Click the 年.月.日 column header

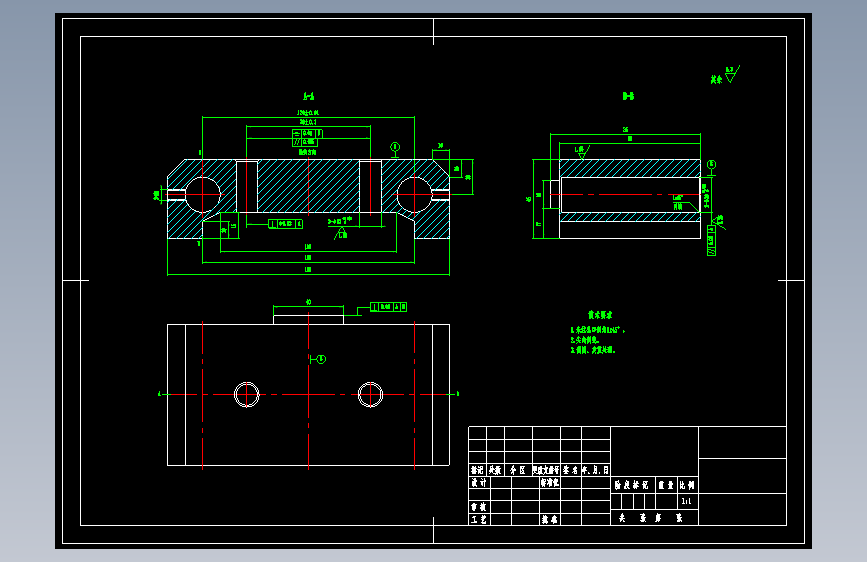596,470
